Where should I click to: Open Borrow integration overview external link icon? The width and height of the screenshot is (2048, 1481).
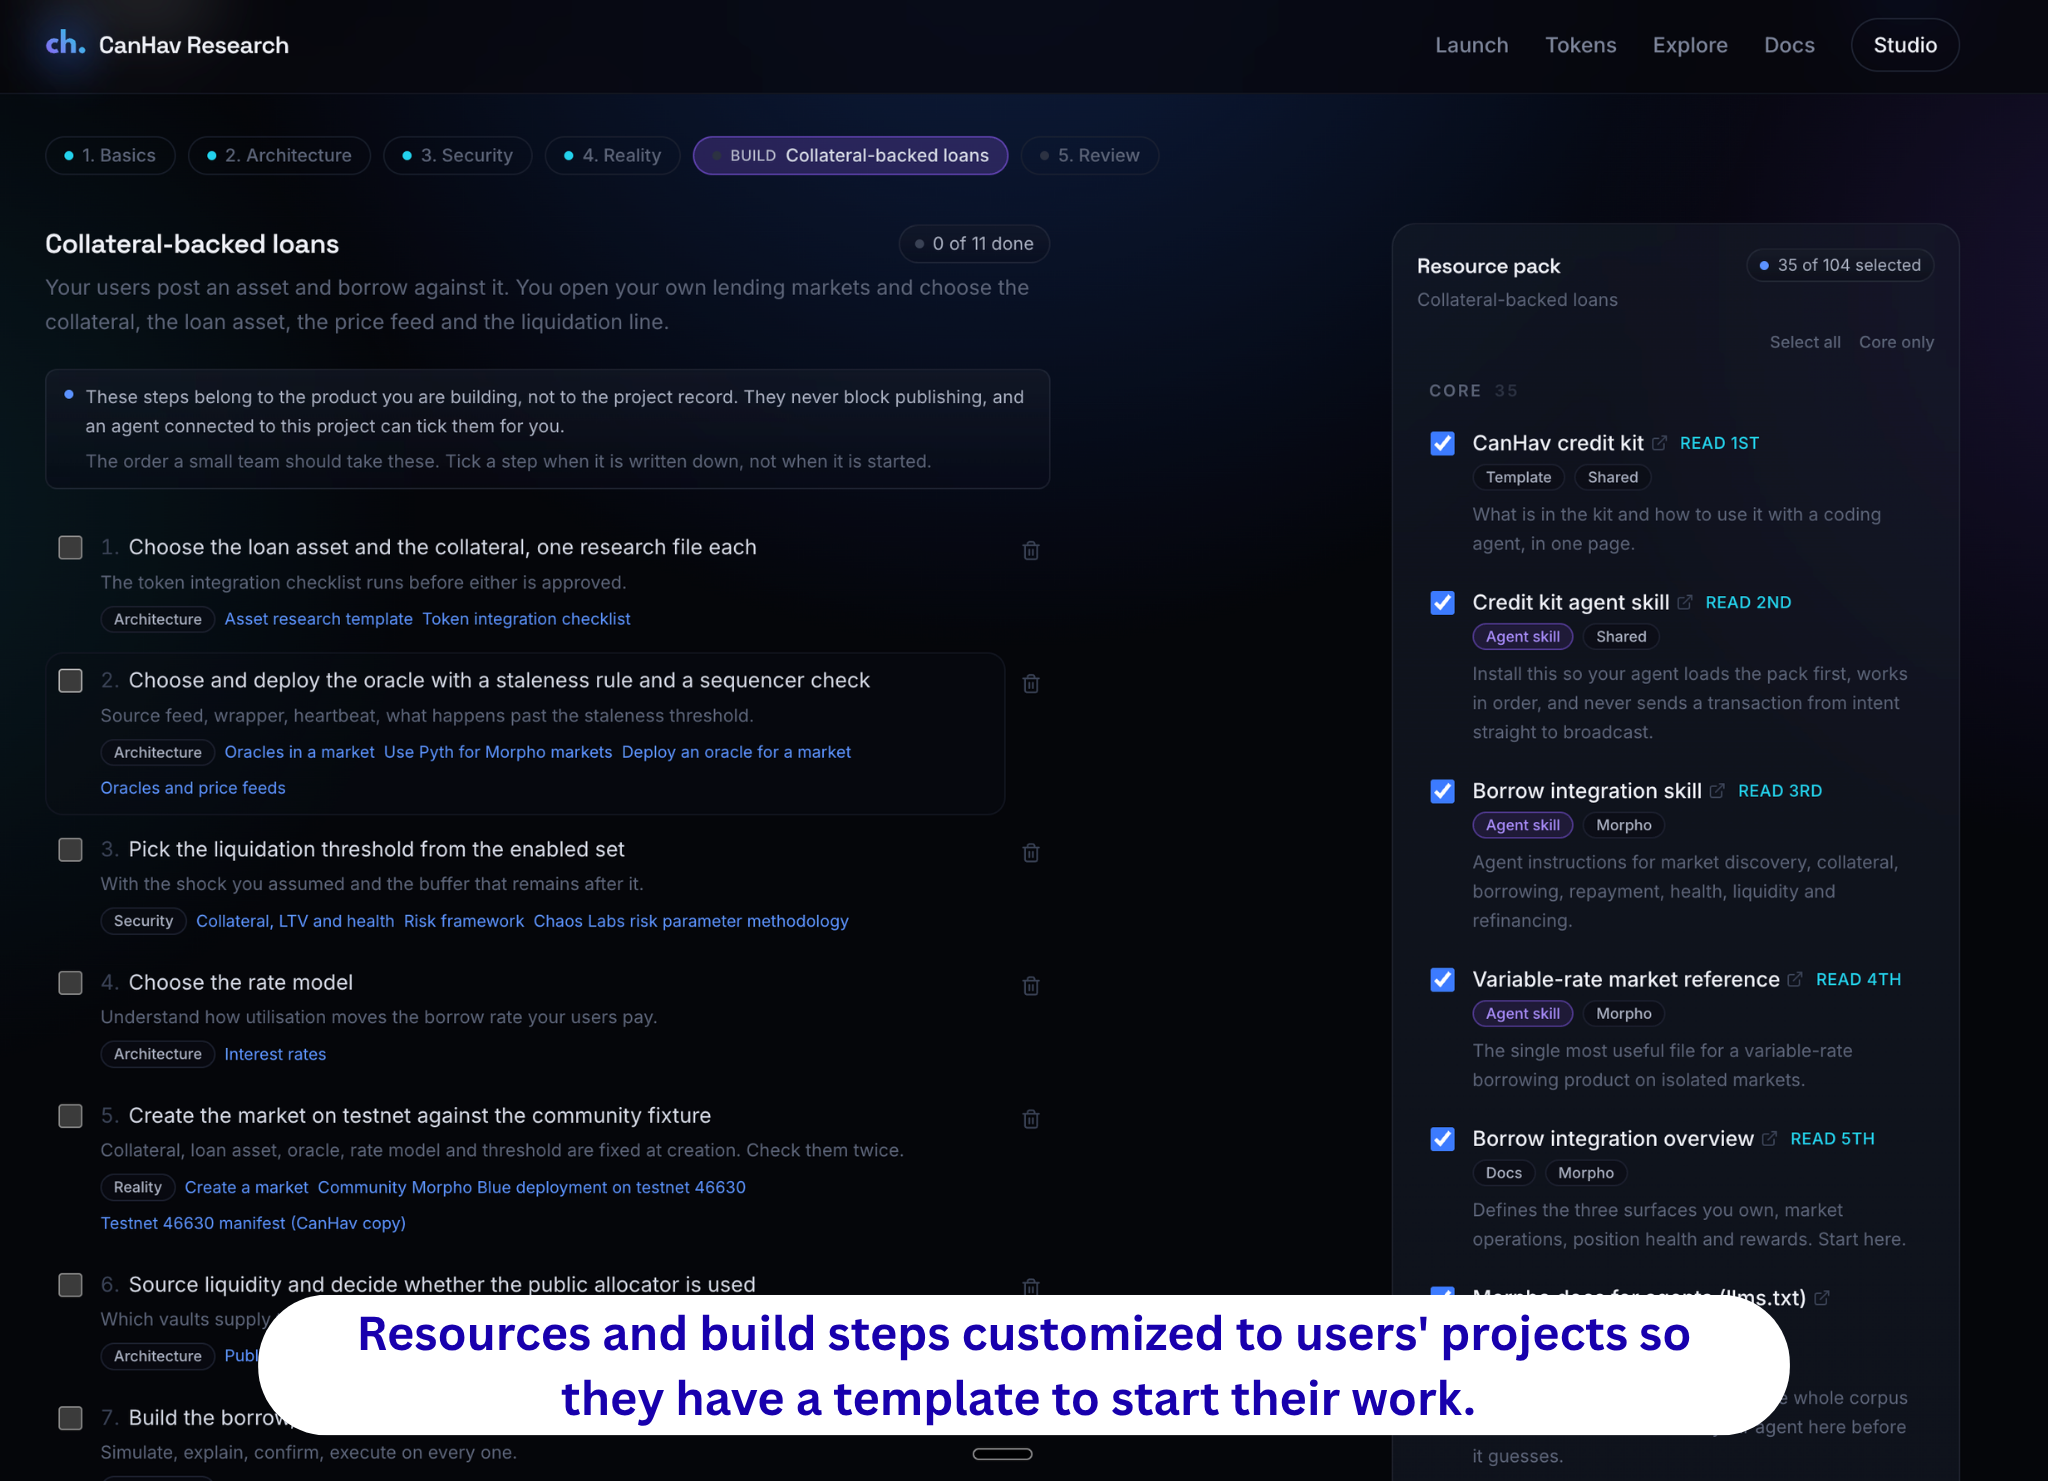pos(1769,1138)
